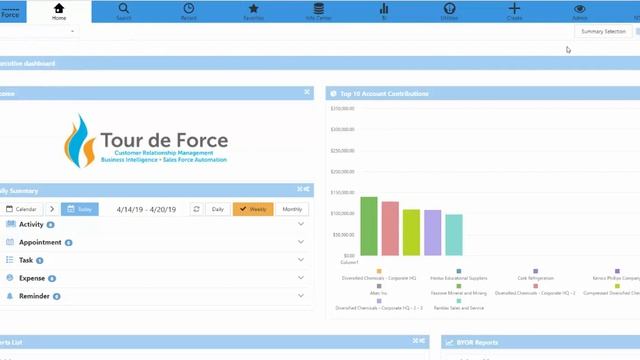Click the Daily Summary panel title
Screen dimensions: 640x360
(19, 191)
